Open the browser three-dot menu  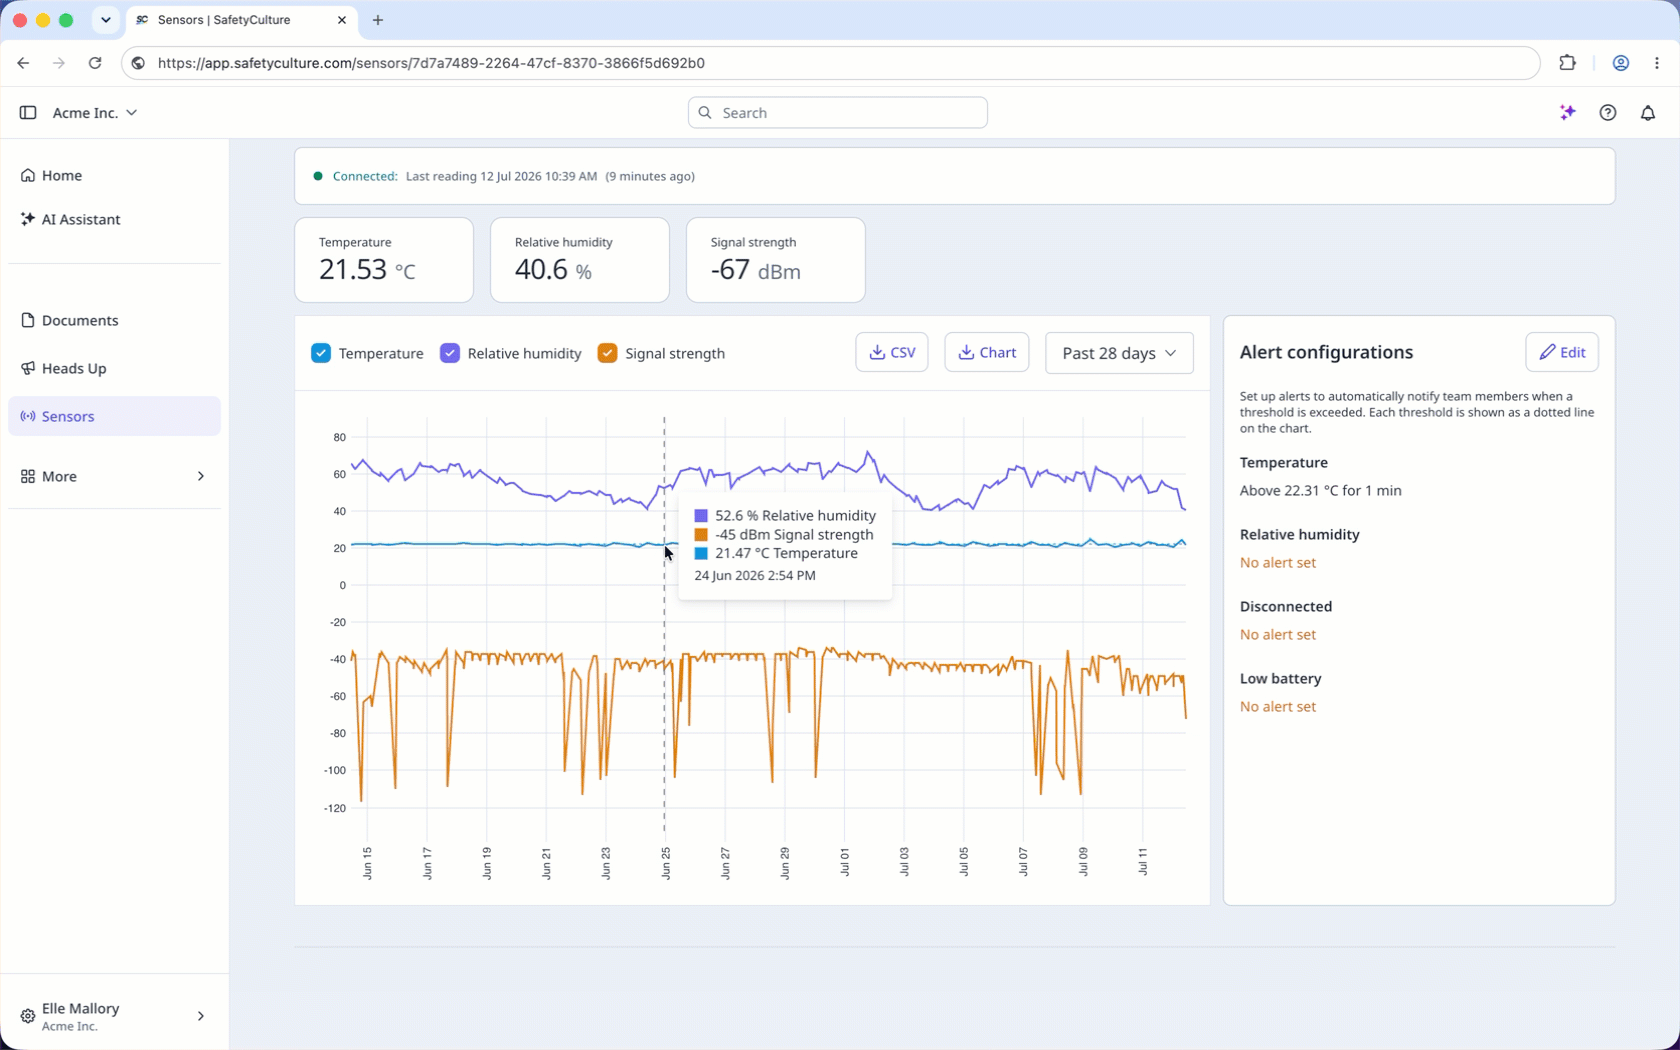click(x=1657, y=63)
